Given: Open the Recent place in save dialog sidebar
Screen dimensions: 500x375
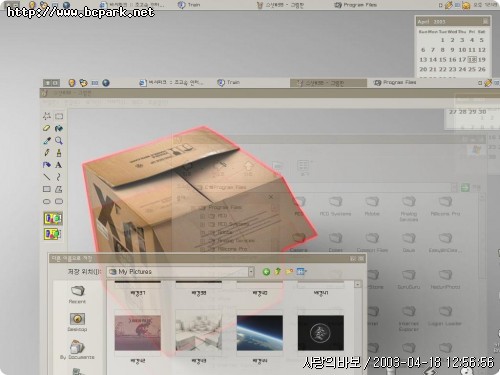Looking at the screenshot, I should tap(77, 294).
